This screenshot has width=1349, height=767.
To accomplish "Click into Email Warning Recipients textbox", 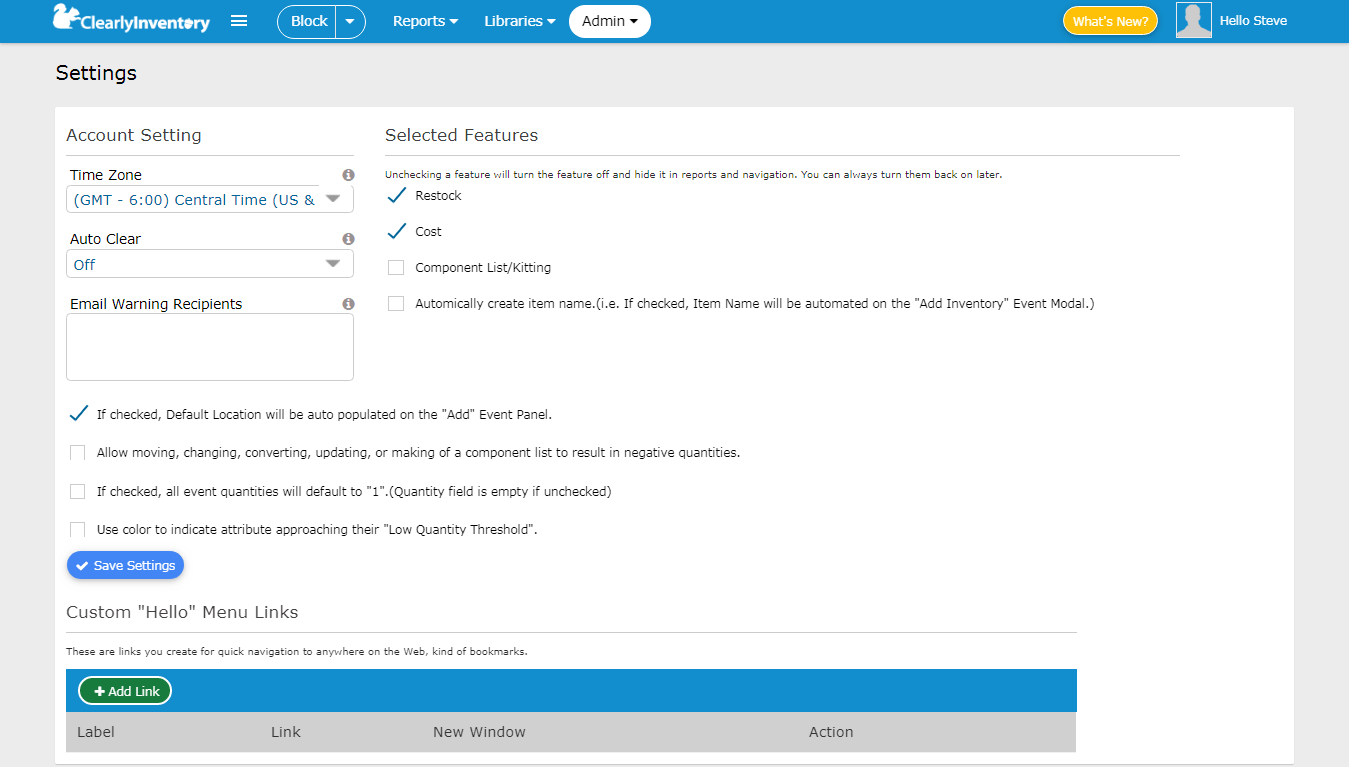I will coord(210,347).
